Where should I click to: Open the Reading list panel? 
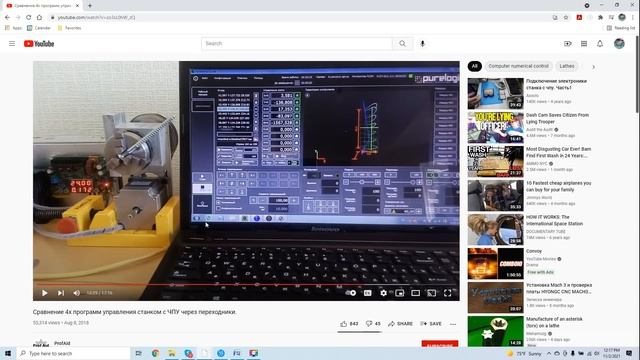click(x=621, y=28)
